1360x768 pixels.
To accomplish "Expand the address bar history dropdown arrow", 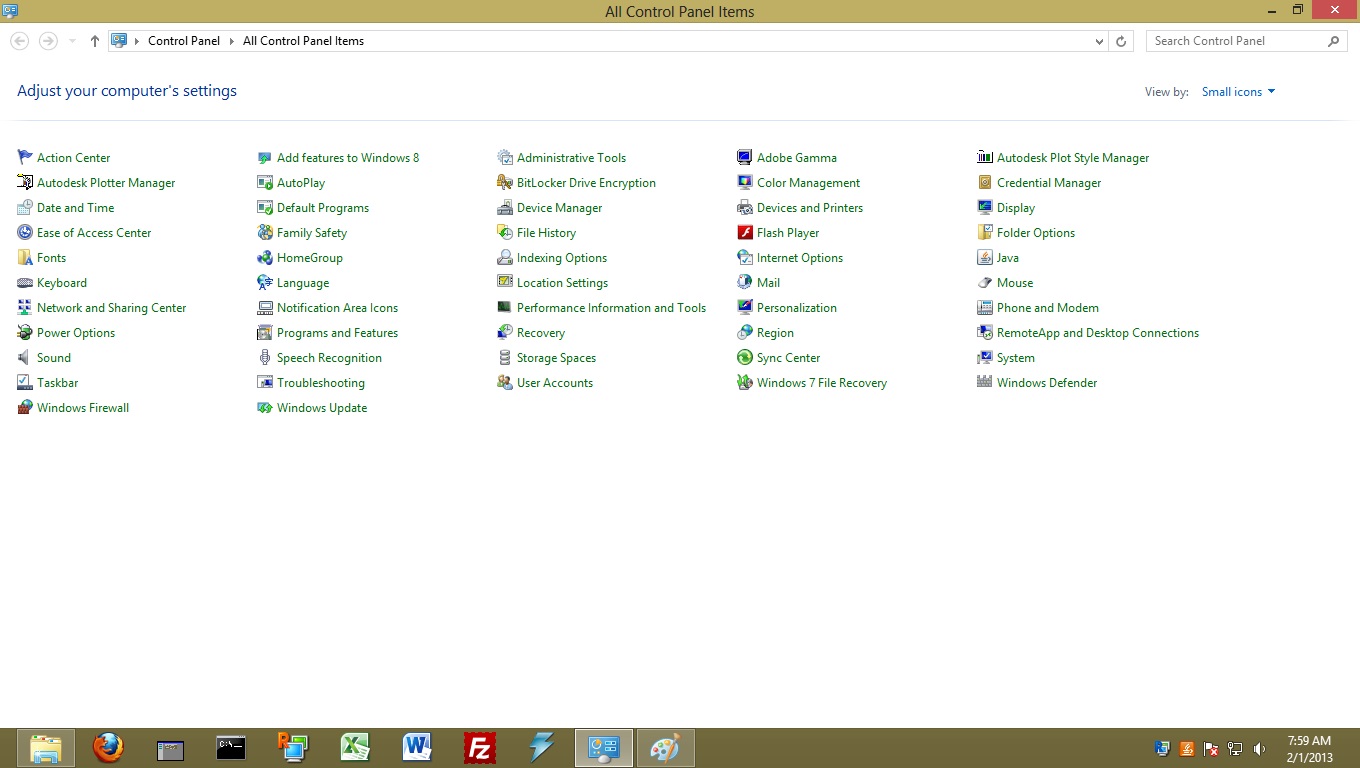I will point(1099,41).
